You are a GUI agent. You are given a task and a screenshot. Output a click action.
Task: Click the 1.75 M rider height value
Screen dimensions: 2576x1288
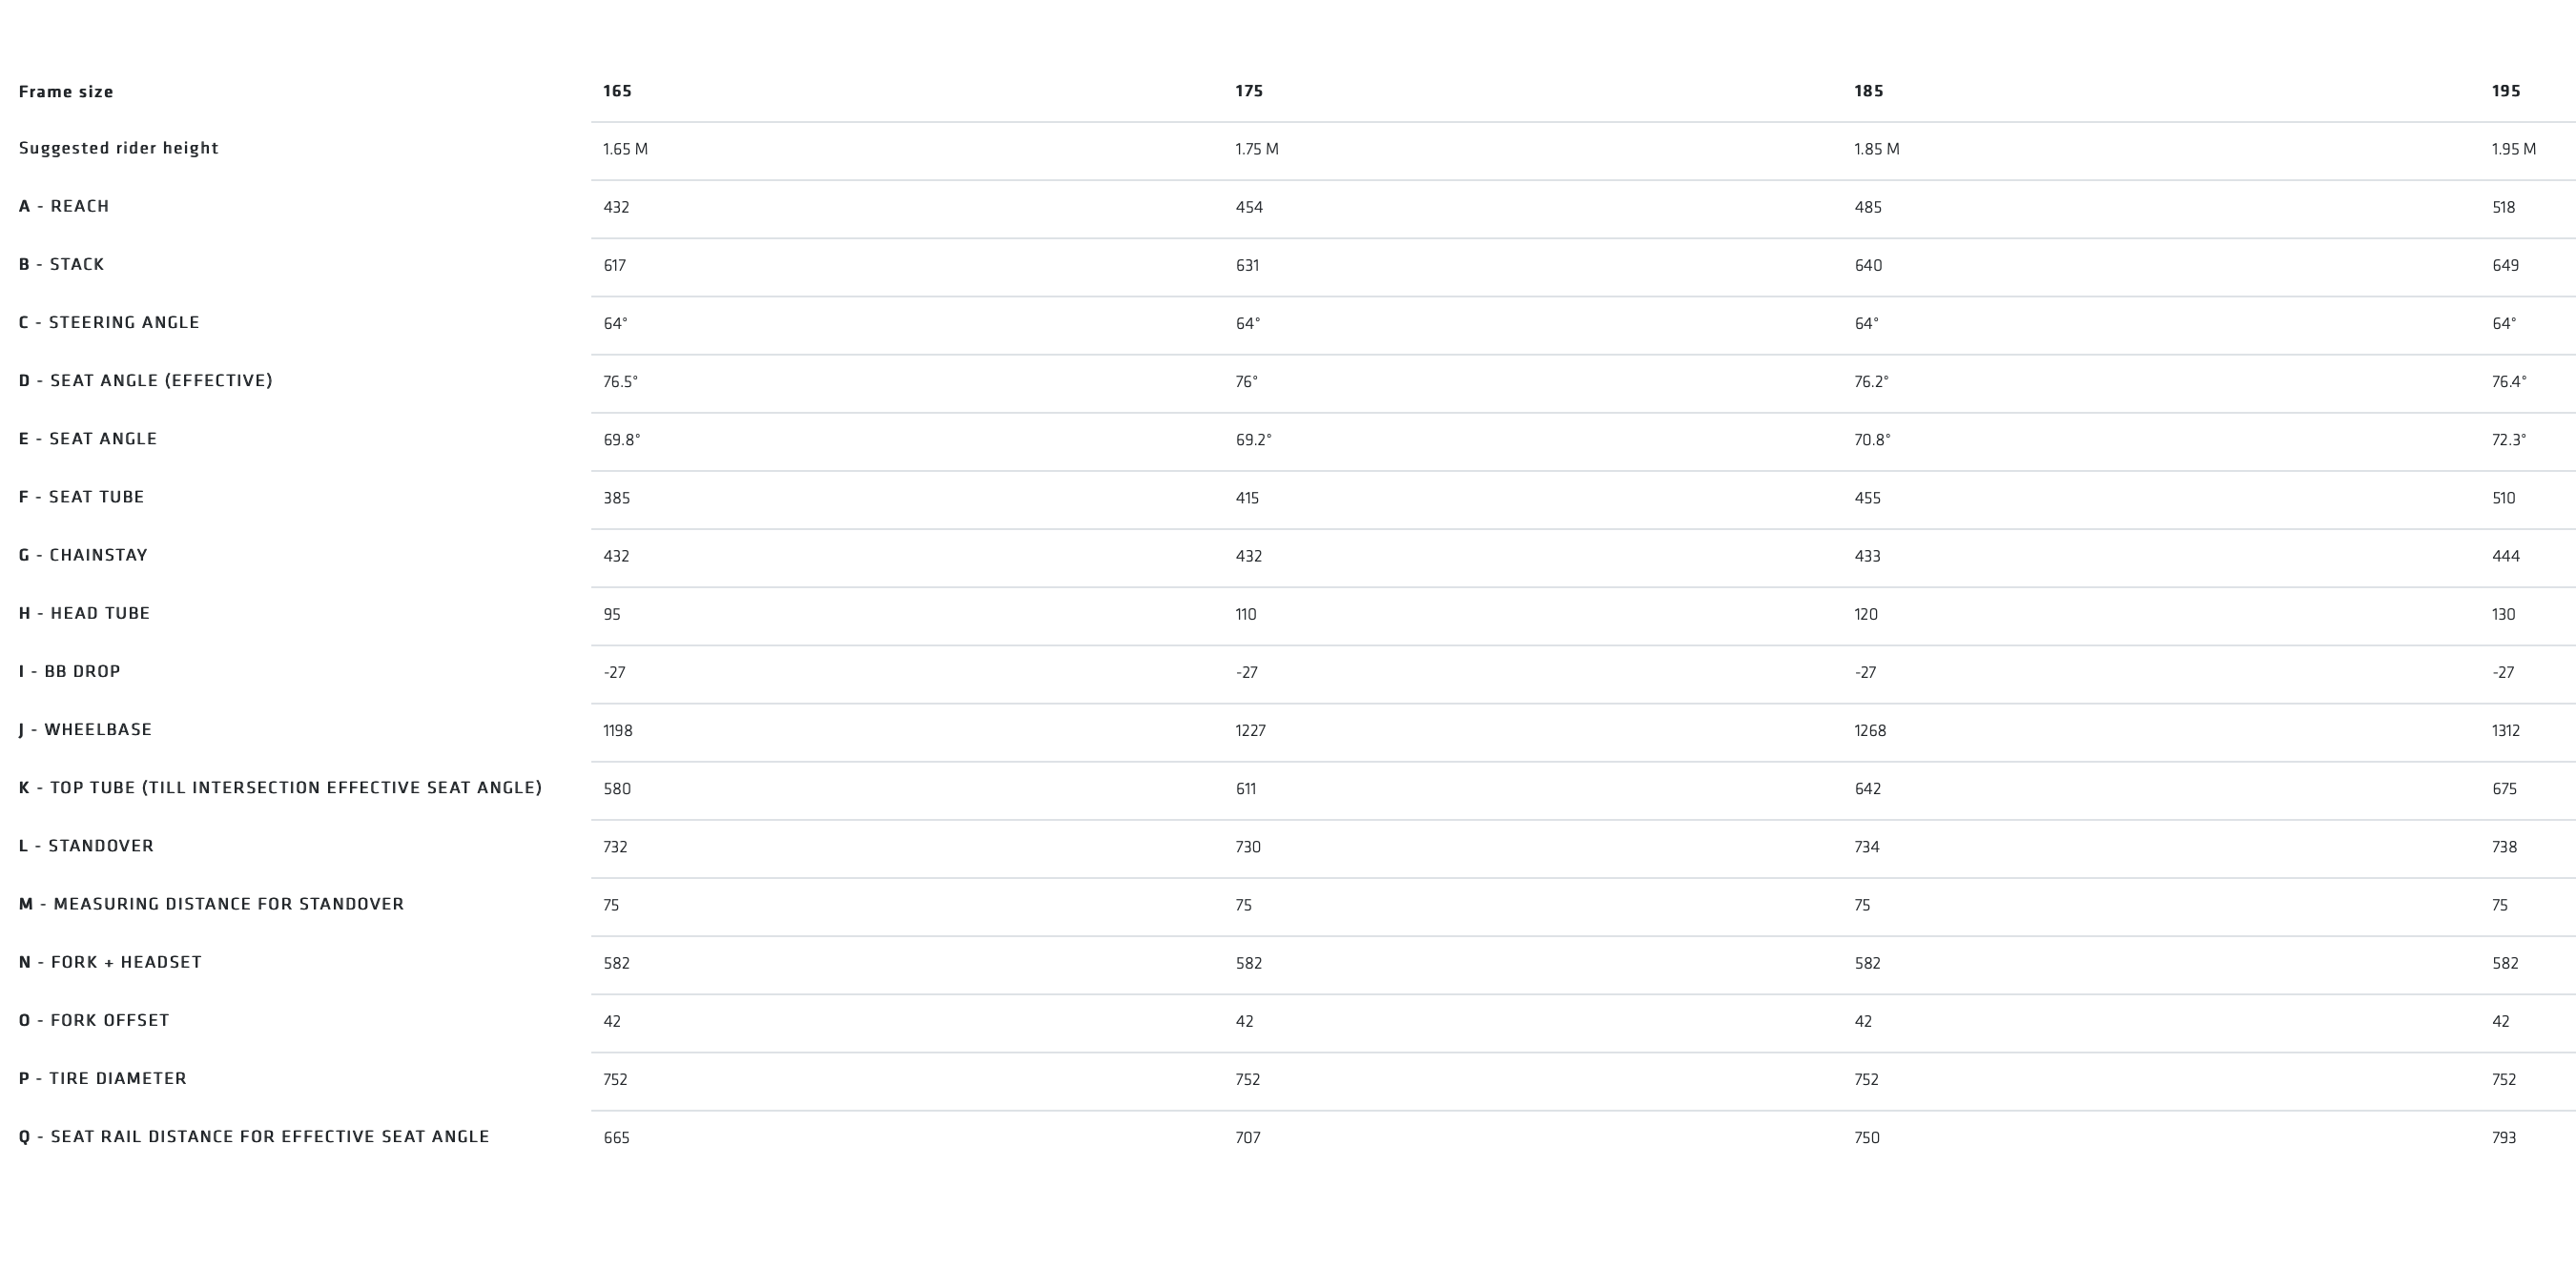coord(1256,149)
